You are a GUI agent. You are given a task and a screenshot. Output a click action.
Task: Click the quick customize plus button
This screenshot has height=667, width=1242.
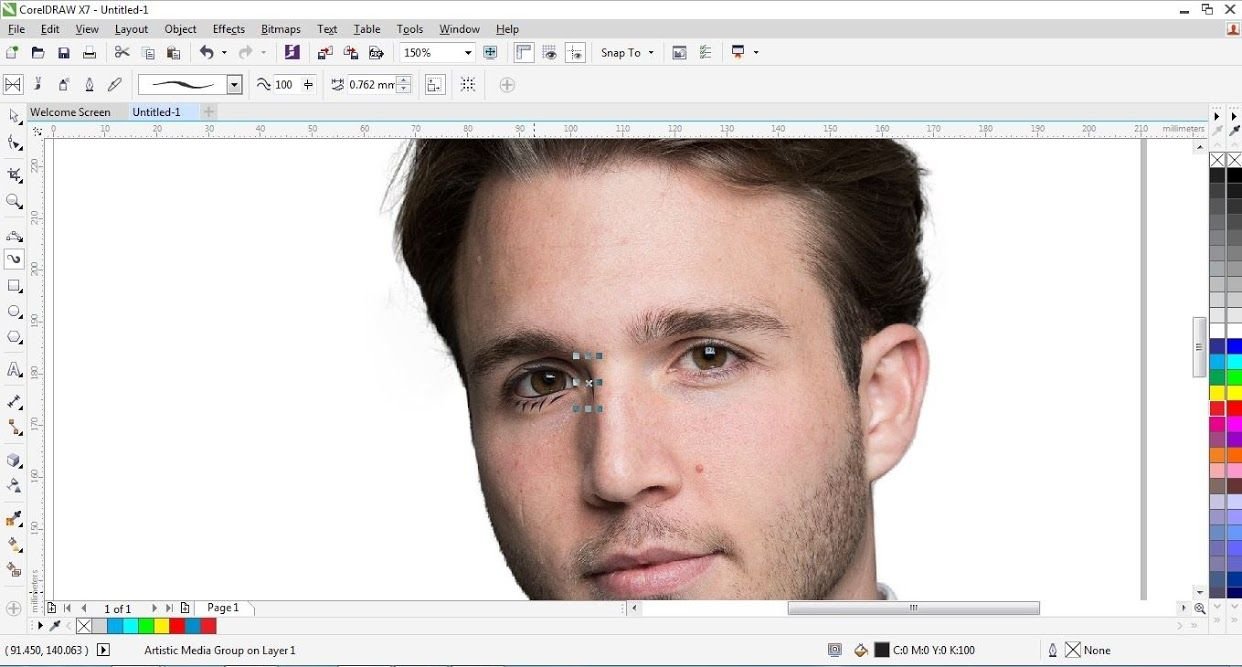click(x=507, y=85)
